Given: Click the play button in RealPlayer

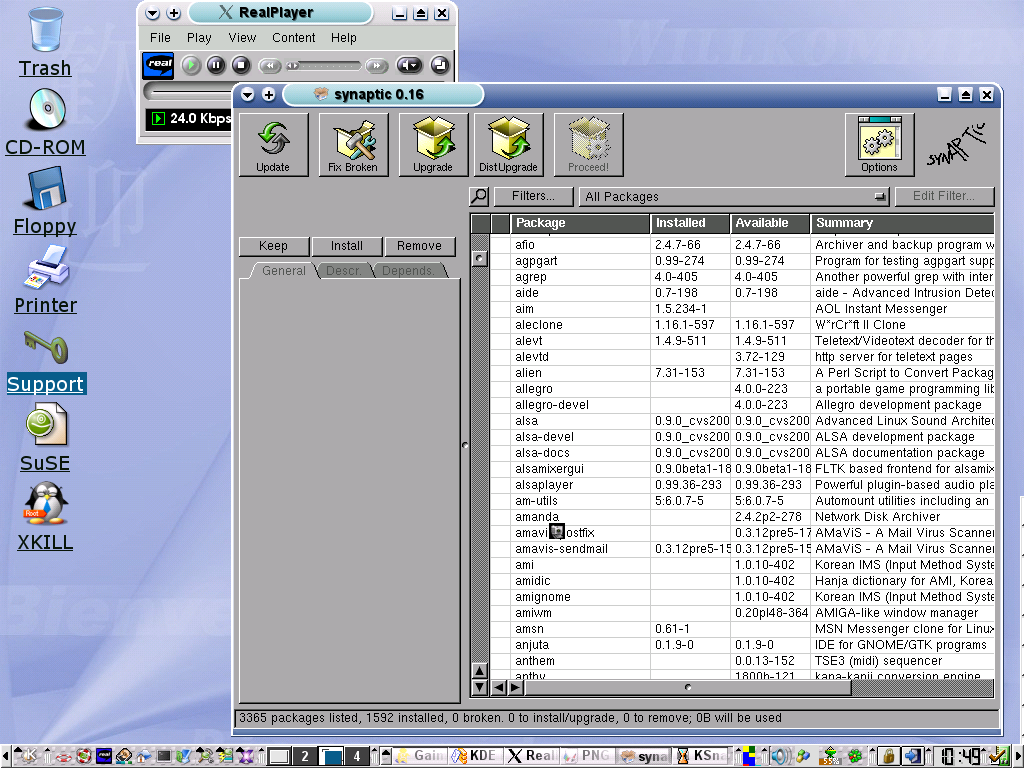Looking at the screenshot, I should (x=191, y=65).
